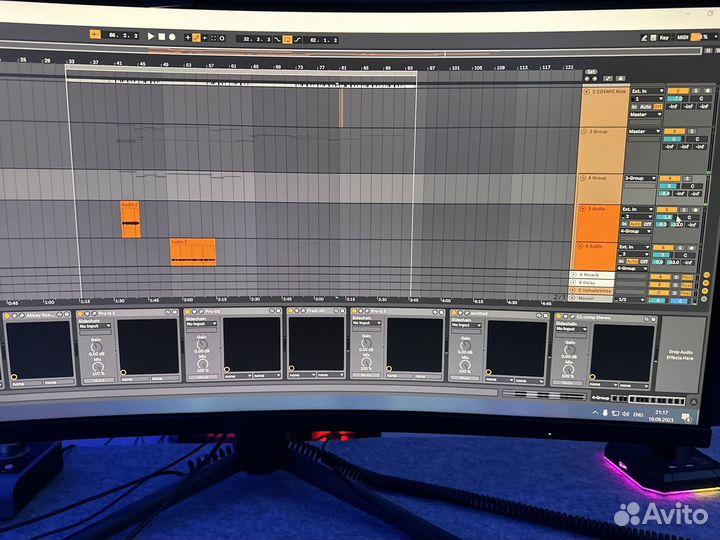Click the device activator on C1 comp Stereo
The image size is (720, 540).
pyautogui.click(x=560, y=316)
